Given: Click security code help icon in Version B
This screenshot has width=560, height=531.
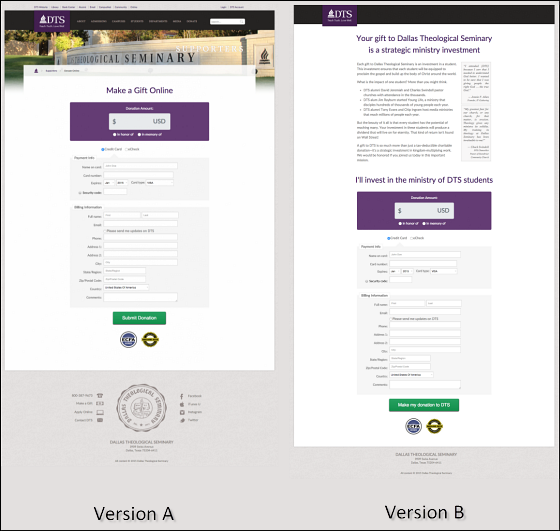Looking at the screenshot, I should tap(366, 281).
